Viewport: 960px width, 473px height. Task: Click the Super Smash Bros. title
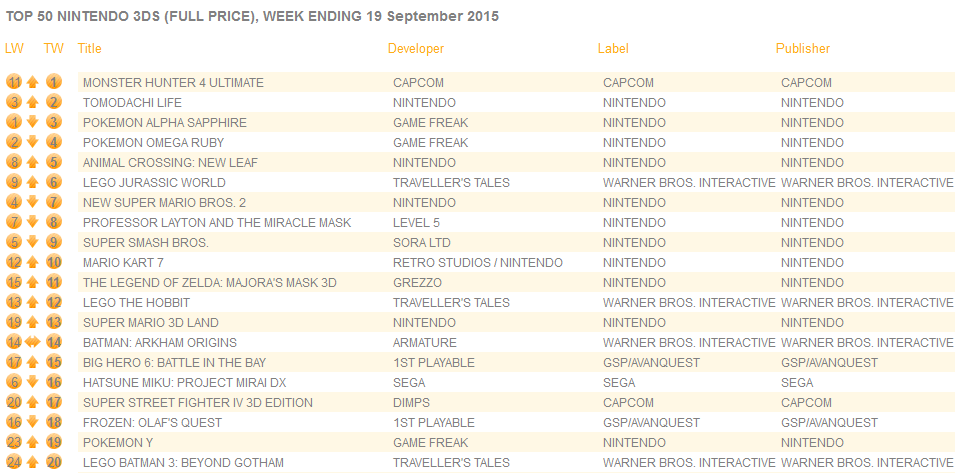(146, 242)
